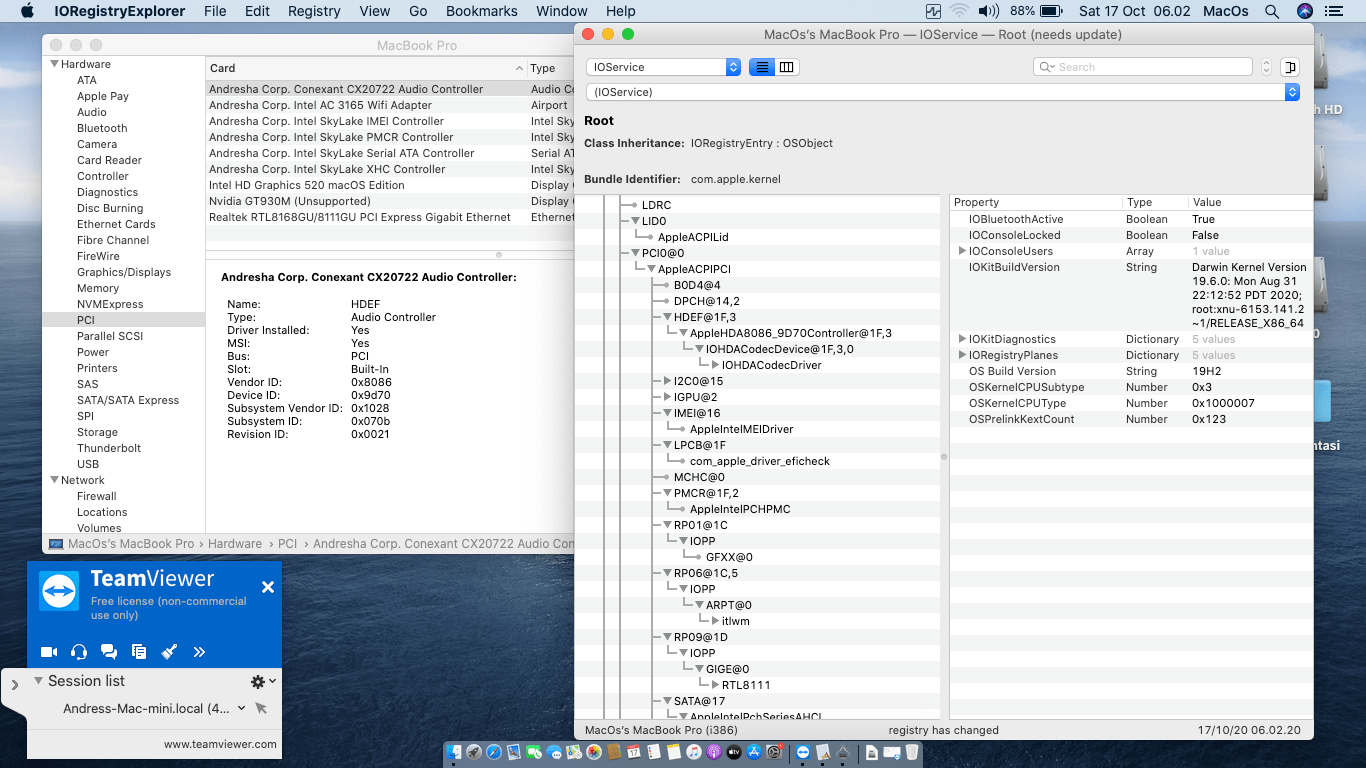Click the TeamViewer headset audio icon
Viewport: 1366px width, 768px height.
pyautogui.click(x=79, y=652)
